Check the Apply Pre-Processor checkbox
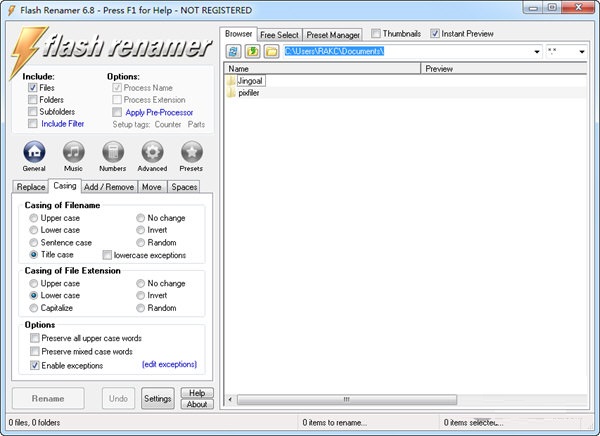Viewport: 600px width, 436px height. point(117,112)
